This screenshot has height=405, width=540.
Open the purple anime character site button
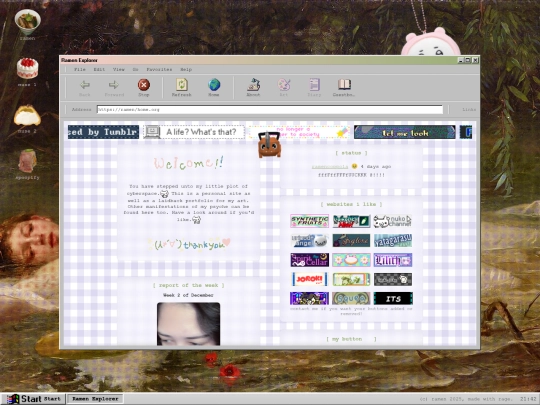tap(309, 299)
